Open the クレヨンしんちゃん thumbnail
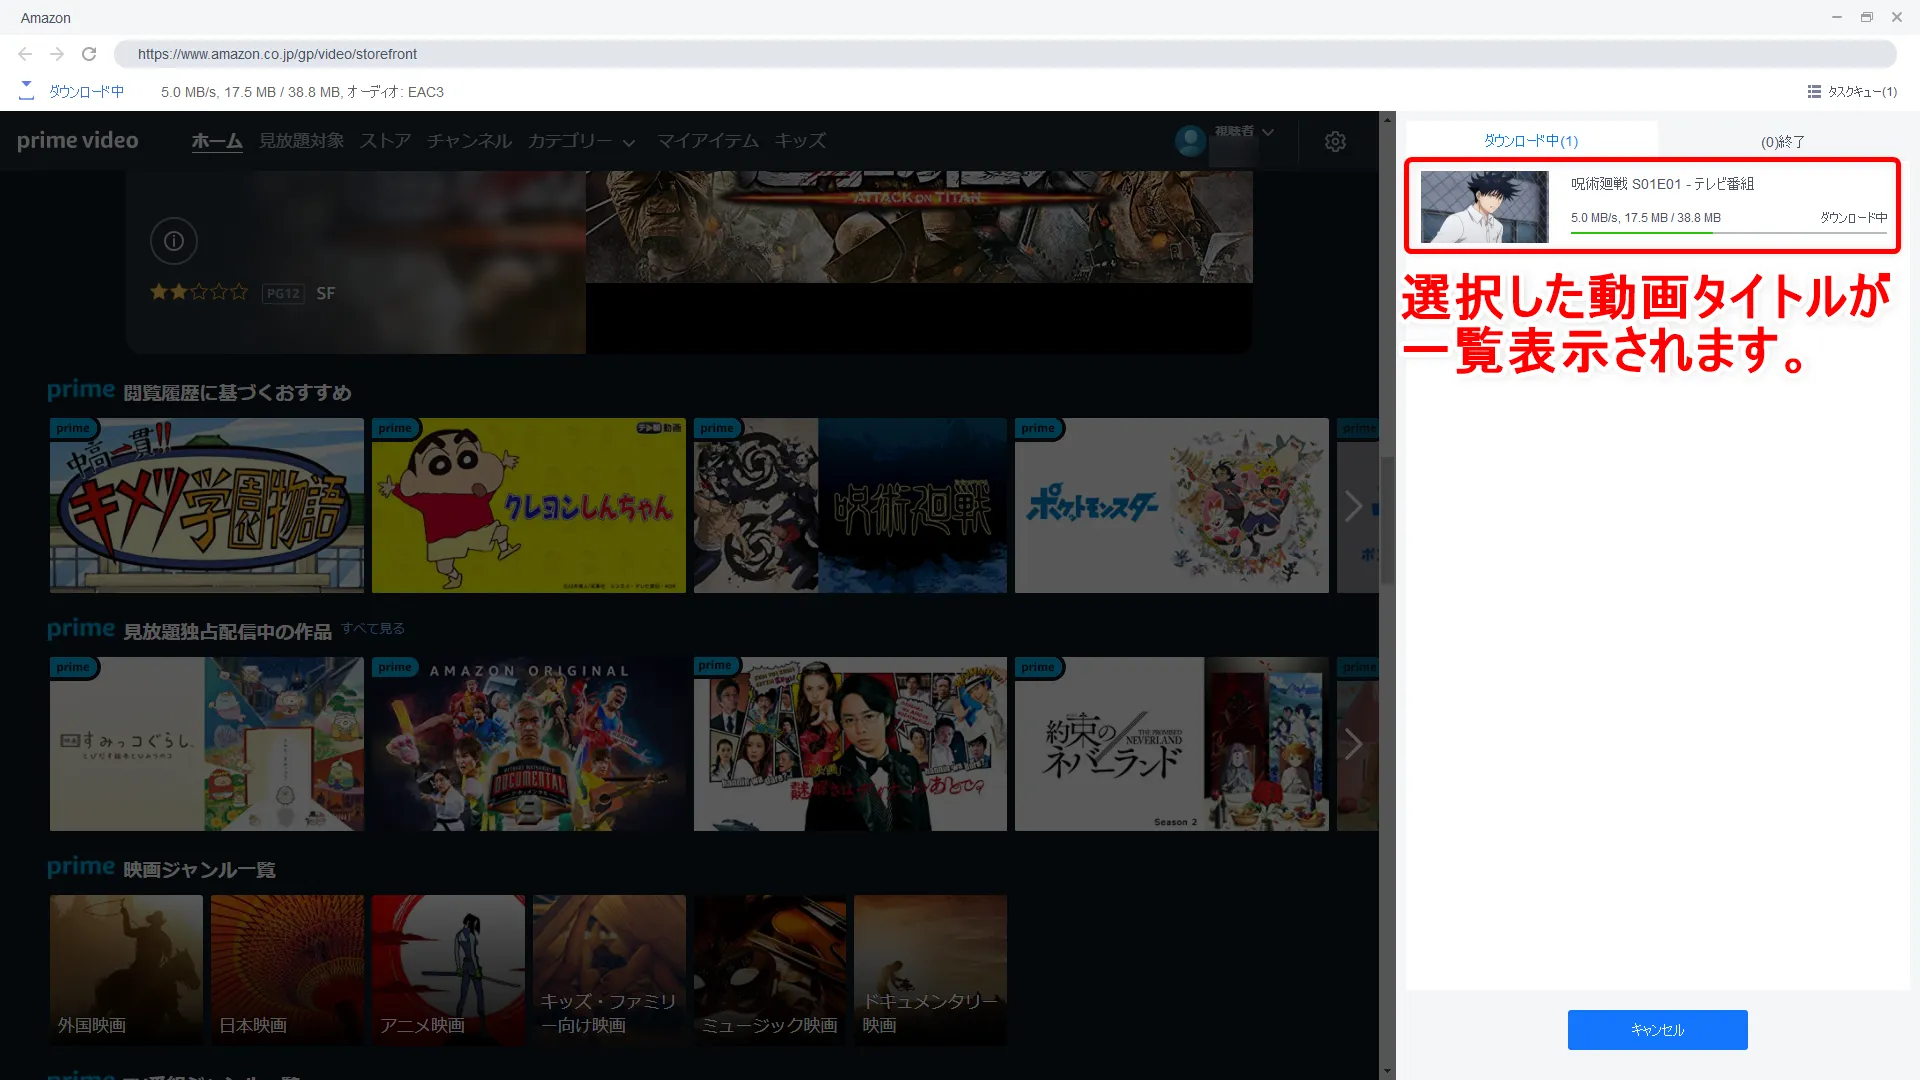Viewport: 1920px width, 1080px height. [529, 505]
